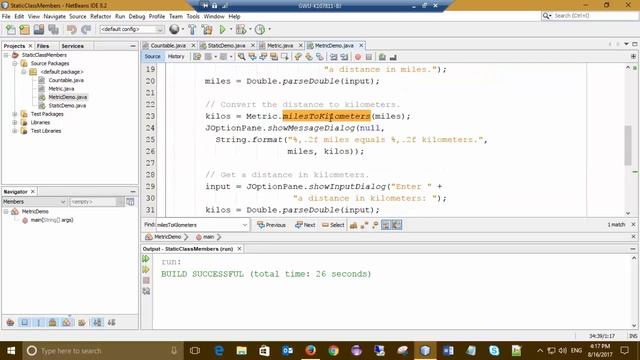The width and height of the screenshot is (640, 360).
Task: Click the Open Project toolbar icon
Action: pos(39,29)
